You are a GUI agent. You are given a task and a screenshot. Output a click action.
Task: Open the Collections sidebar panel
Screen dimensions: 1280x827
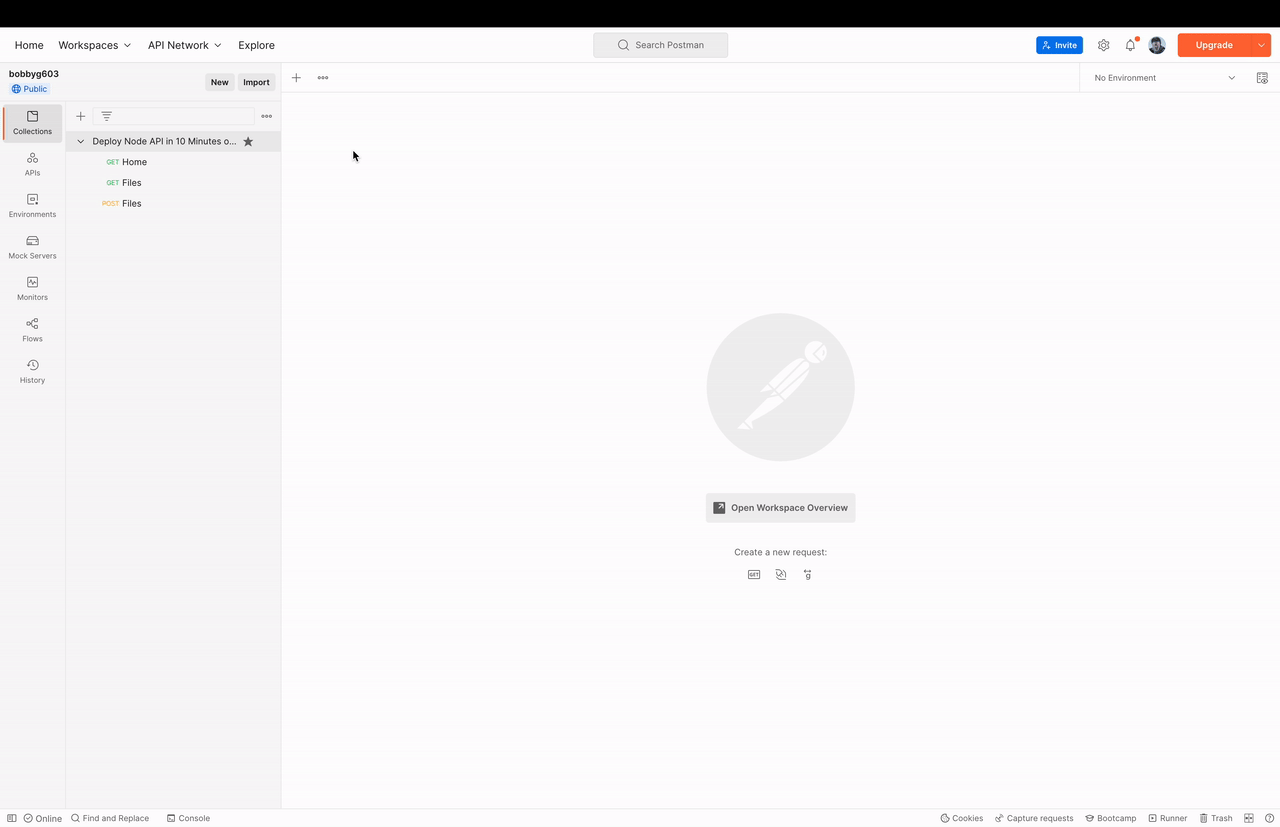pos(32,122)
